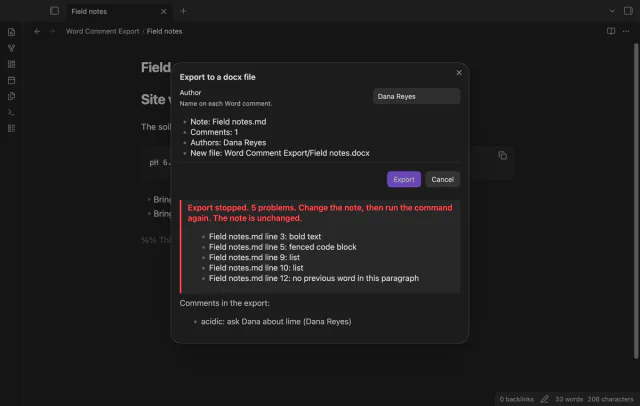Open more options three-dots menu
The width and height of the screenshot is (640, 406).
[x=626, y=31]
